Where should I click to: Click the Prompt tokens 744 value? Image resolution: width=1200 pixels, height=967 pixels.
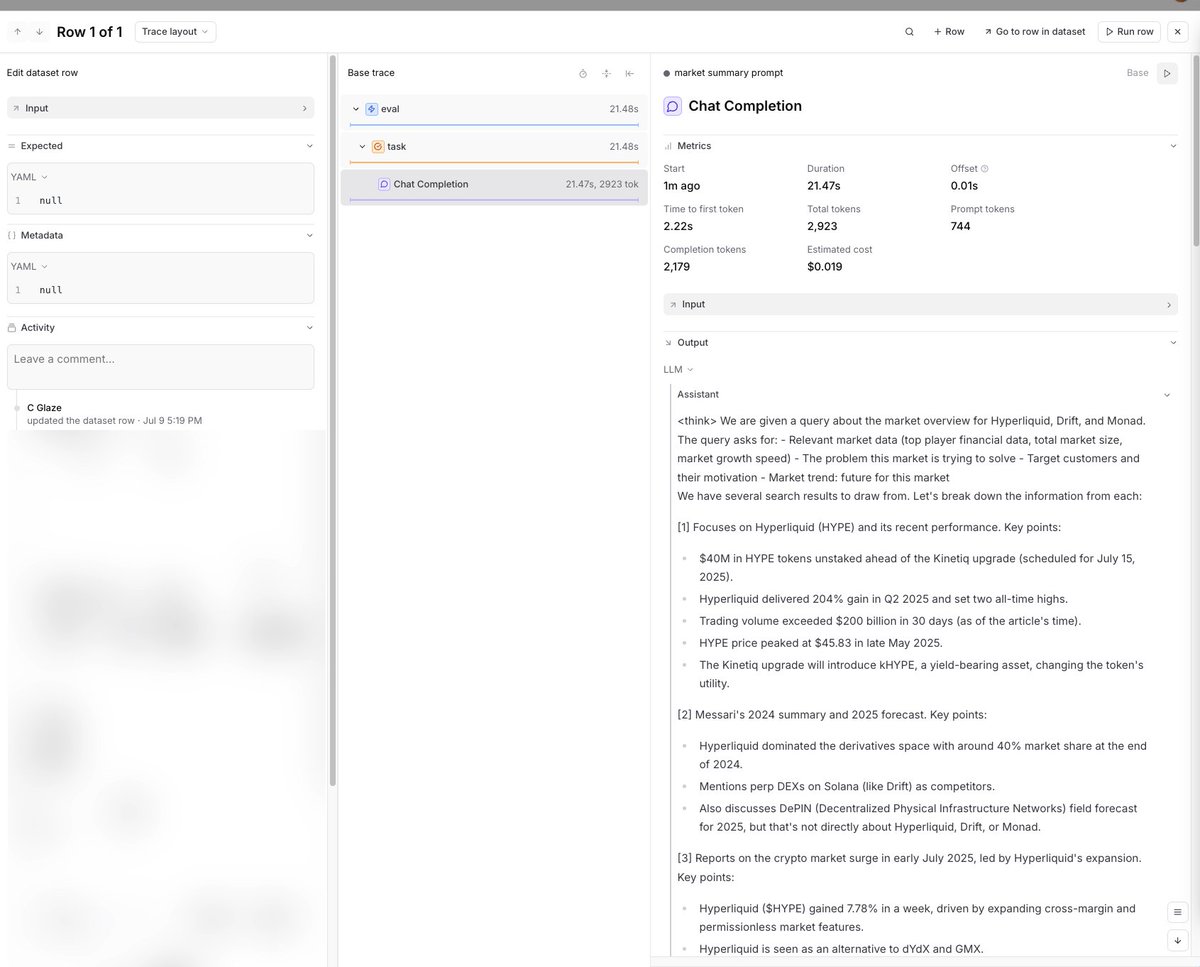(961, 226)
